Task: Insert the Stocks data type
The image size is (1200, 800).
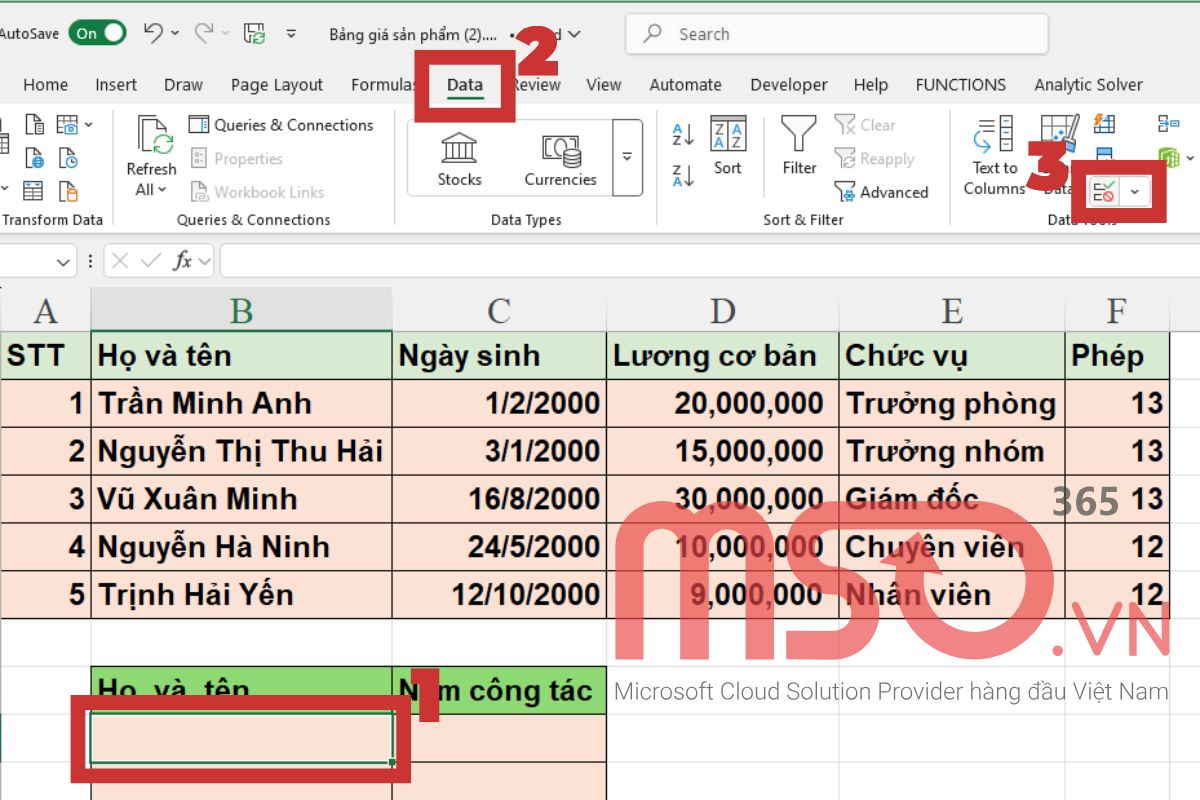Action: pyautogui.click(x=459, y=160)
